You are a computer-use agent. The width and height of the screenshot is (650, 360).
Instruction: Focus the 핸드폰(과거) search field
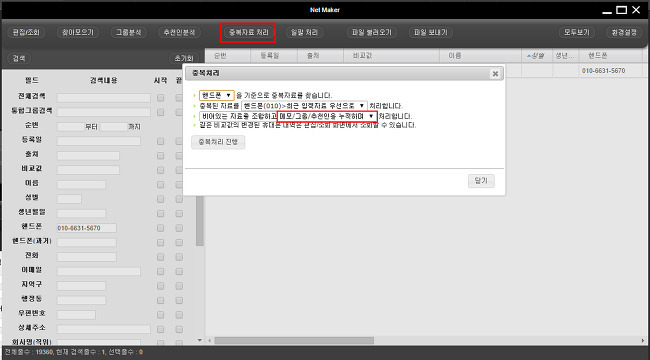(87, 243)
